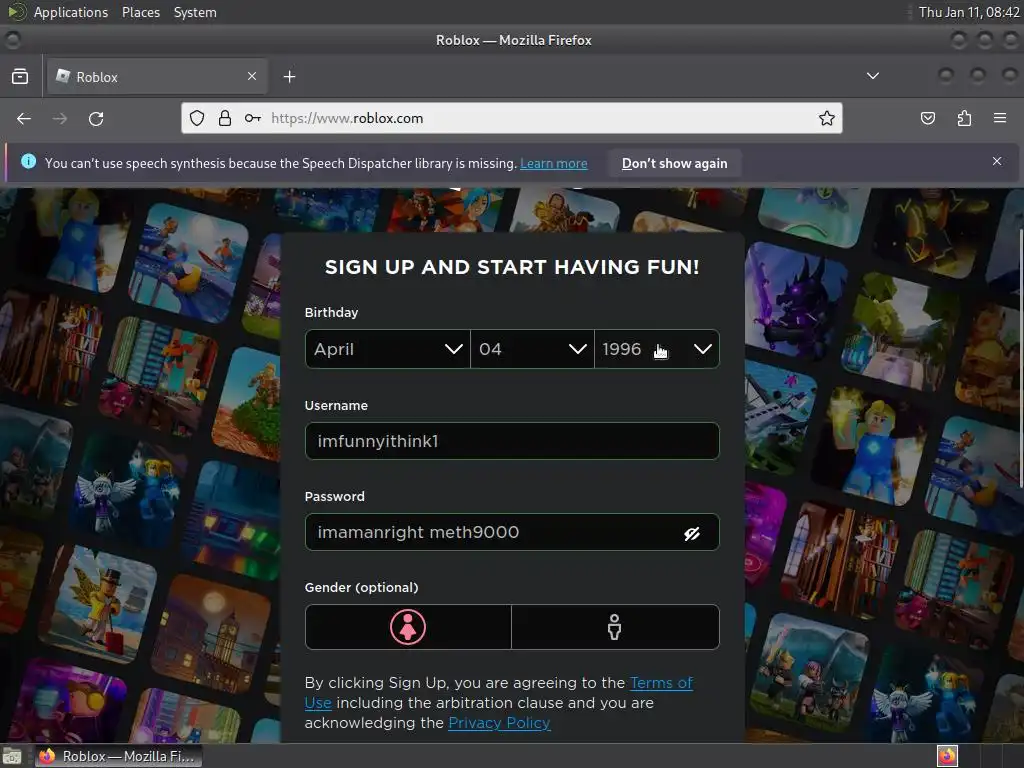Image resolution: width=1024 pixels, height=768 pixels.
Task: Click the Firefox tray icon at bottom right
Action: pos(948,756)
